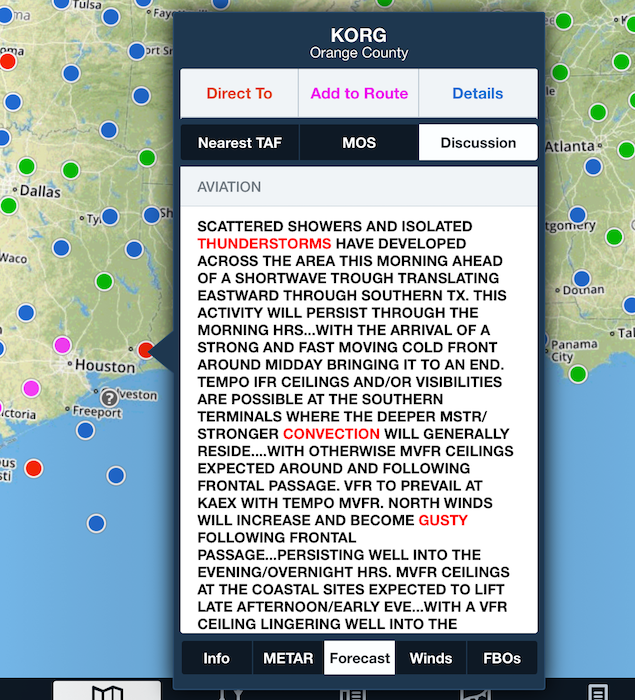Click the Panama City label on map
635x700 pixels.
574,350
